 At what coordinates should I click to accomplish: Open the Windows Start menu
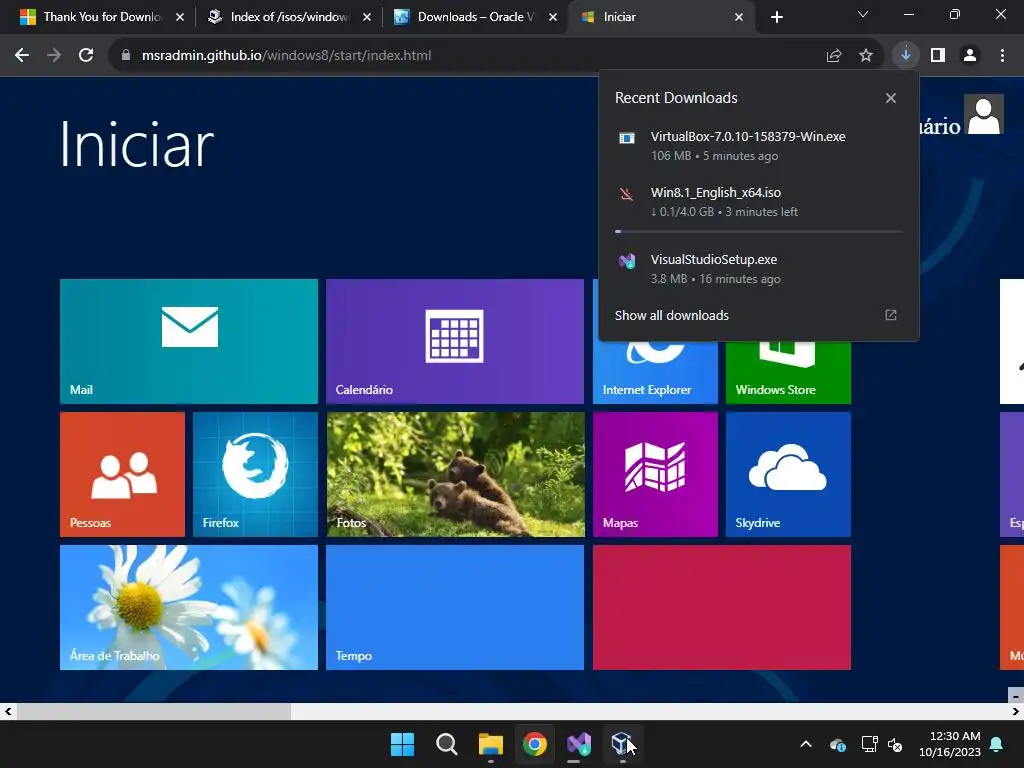402,744
